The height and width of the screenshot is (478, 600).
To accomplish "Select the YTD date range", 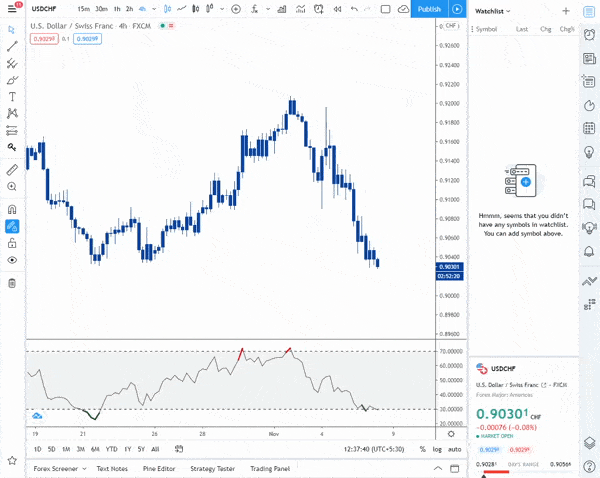I will (111, 449).
